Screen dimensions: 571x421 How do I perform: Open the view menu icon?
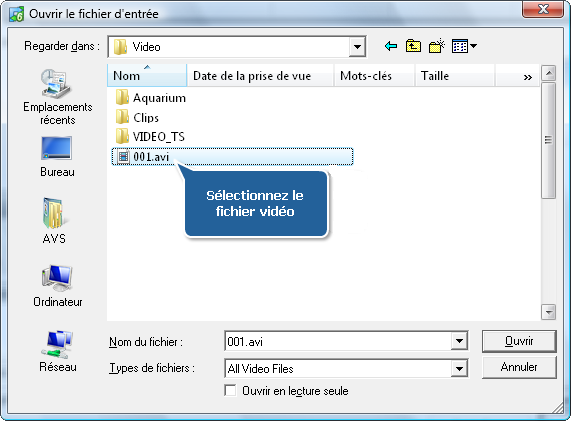click(464, 46)
